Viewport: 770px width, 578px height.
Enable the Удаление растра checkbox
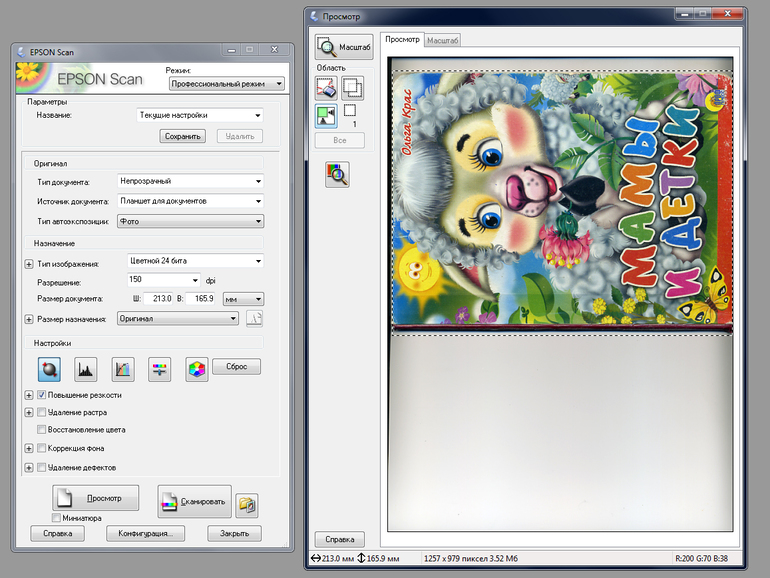(x=42, y=412)
